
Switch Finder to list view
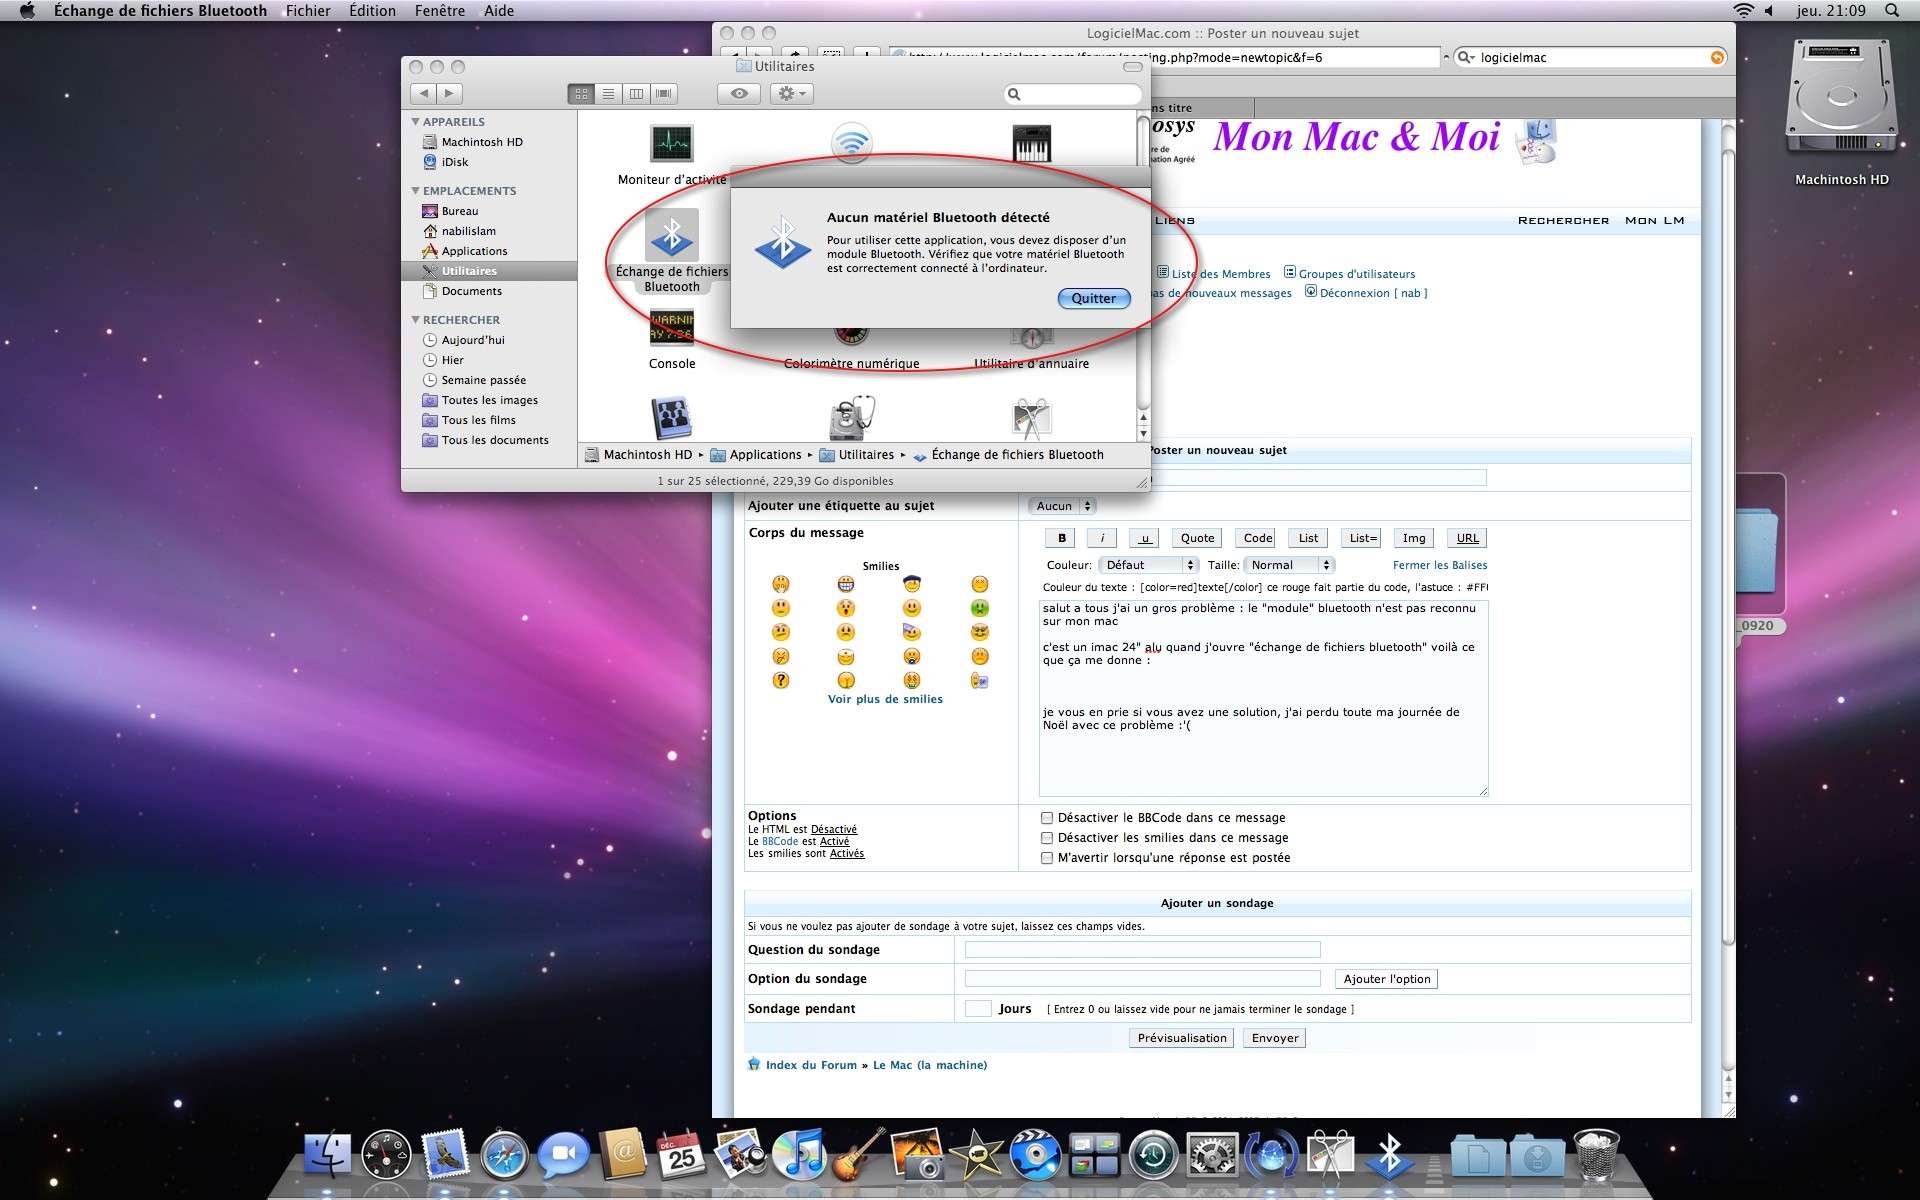608,93
